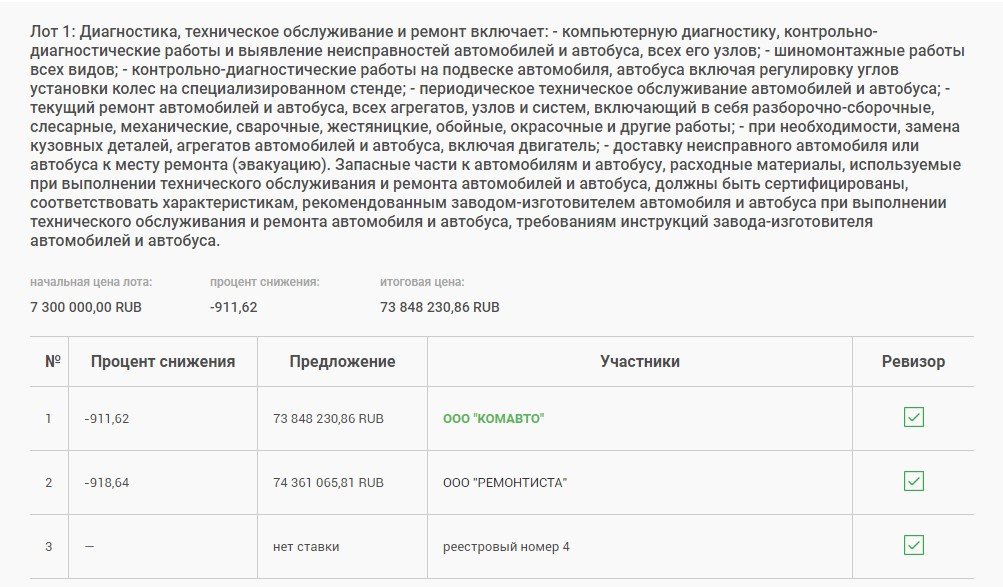This screenshot has height=587, width=1003.
Task: Click the 7 300 000,00 RUB starting price
Action: (86, 307)
